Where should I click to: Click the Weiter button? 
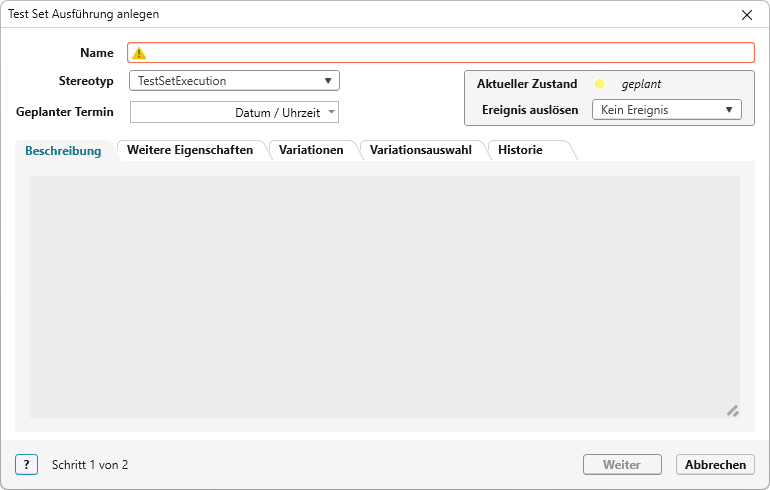[622, 464]
